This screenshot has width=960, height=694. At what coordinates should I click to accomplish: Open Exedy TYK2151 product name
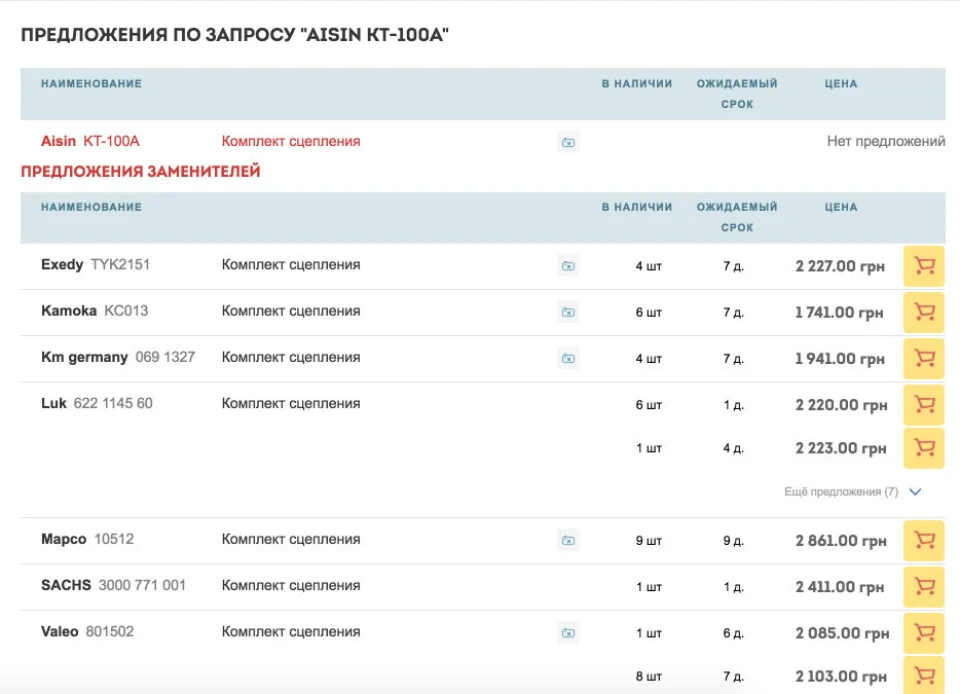(x=96, y=264)
